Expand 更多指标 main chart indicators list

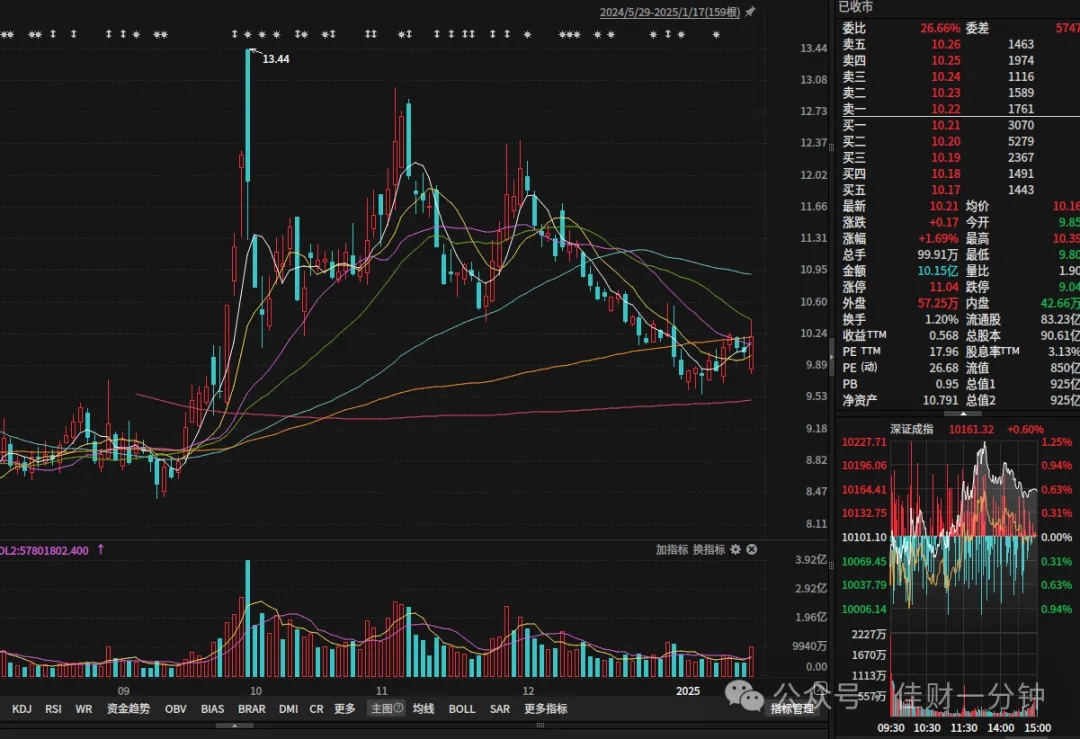pyautogui.click(x=546, y=709)
